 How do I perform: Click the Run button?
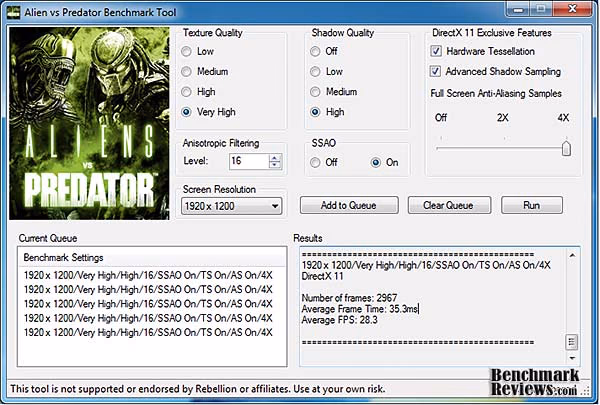point(532,206)
